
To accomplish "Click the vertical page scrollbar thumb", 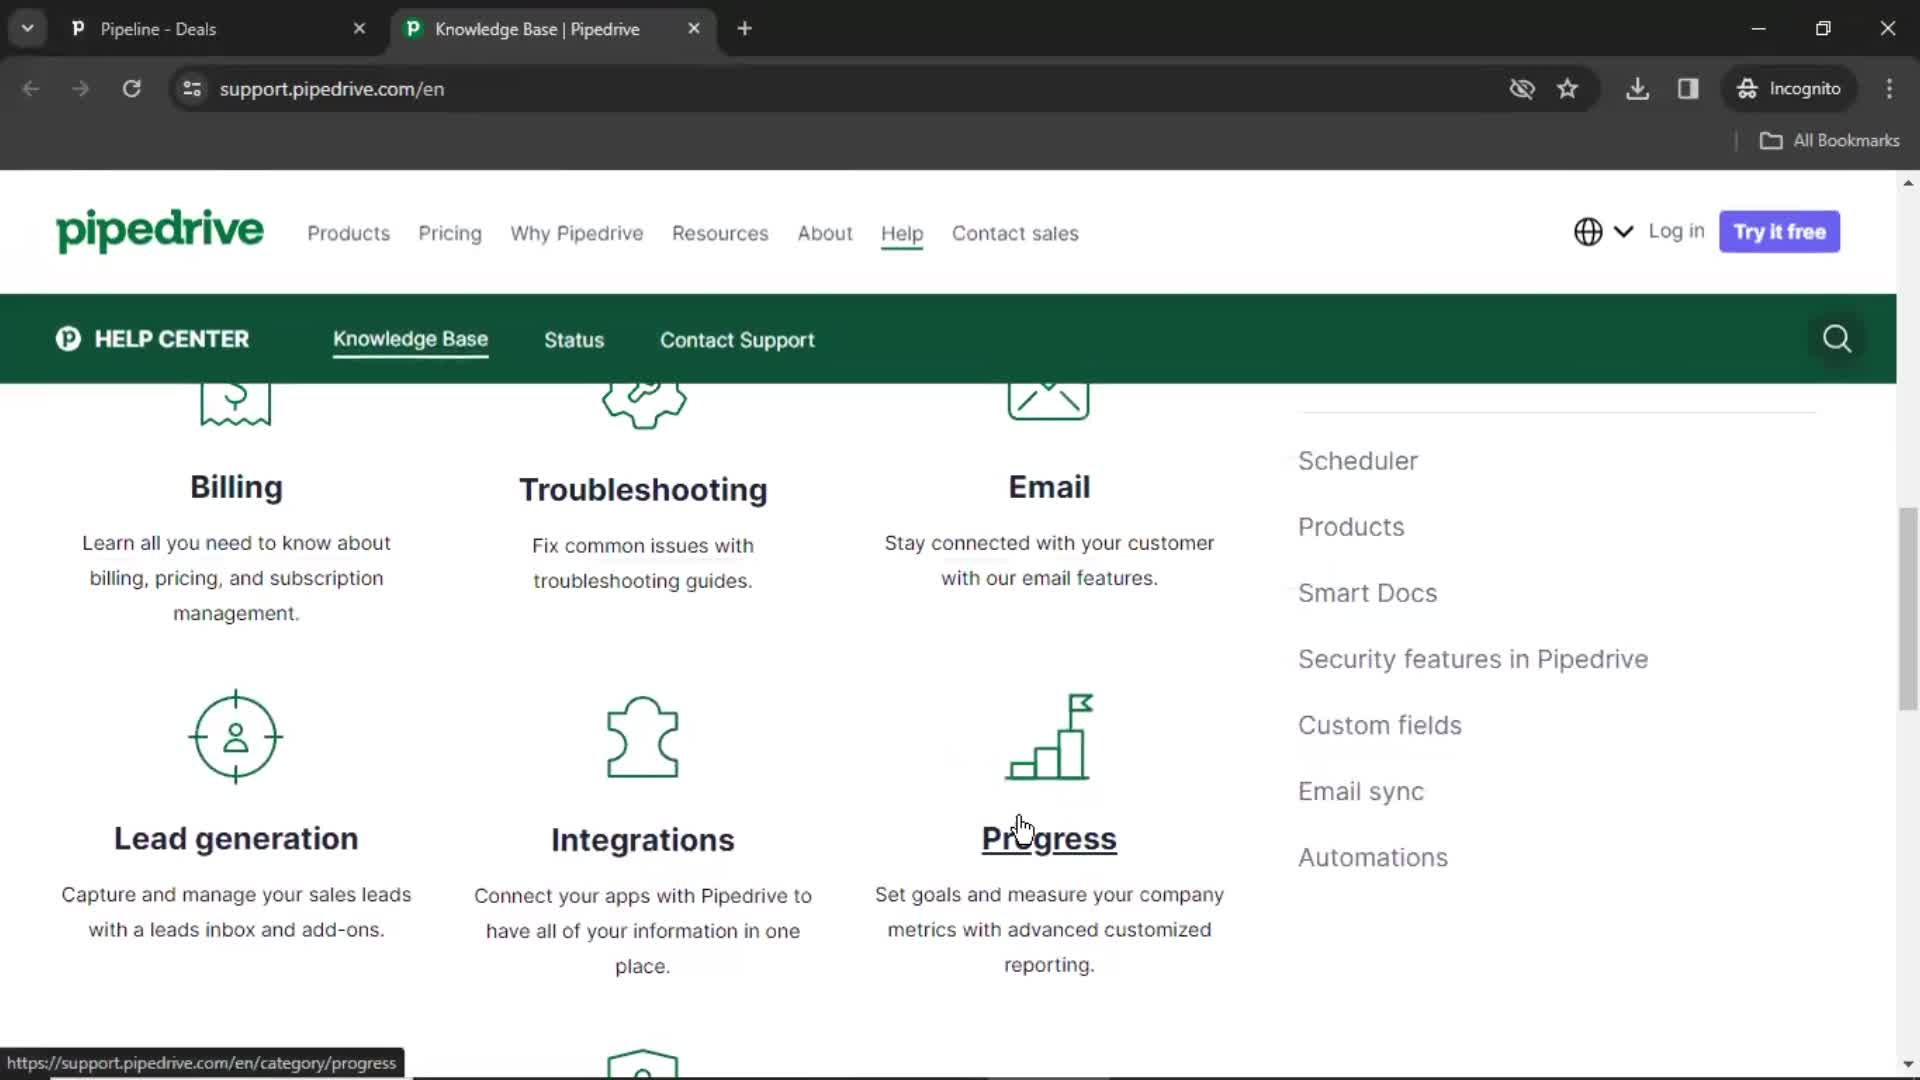I will 1908,609.
